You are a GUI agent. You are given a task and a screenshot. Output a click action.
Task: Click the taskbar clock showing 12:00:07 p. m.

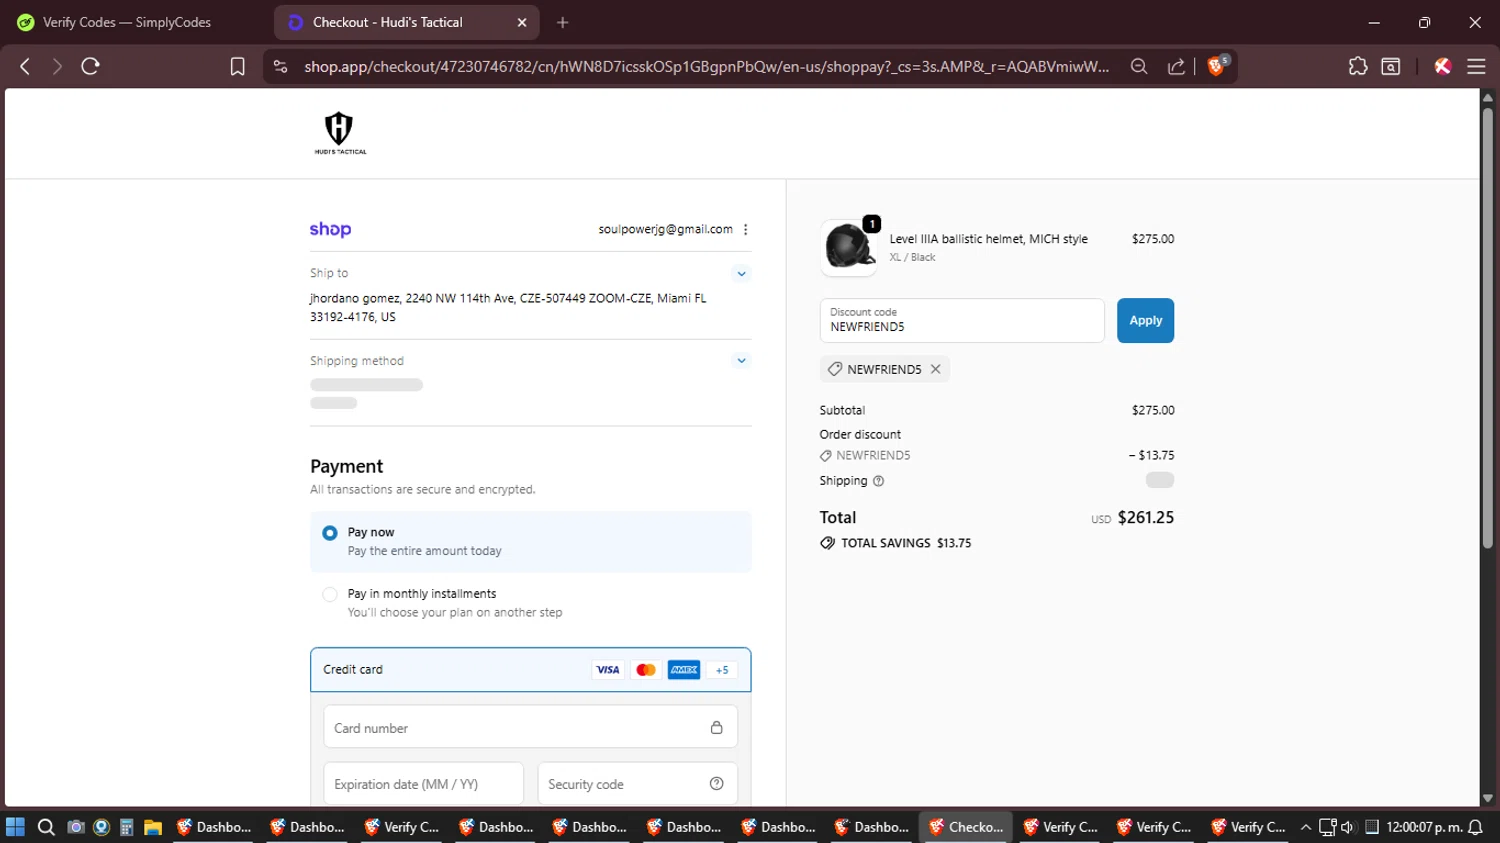(x=1424, y=827)
